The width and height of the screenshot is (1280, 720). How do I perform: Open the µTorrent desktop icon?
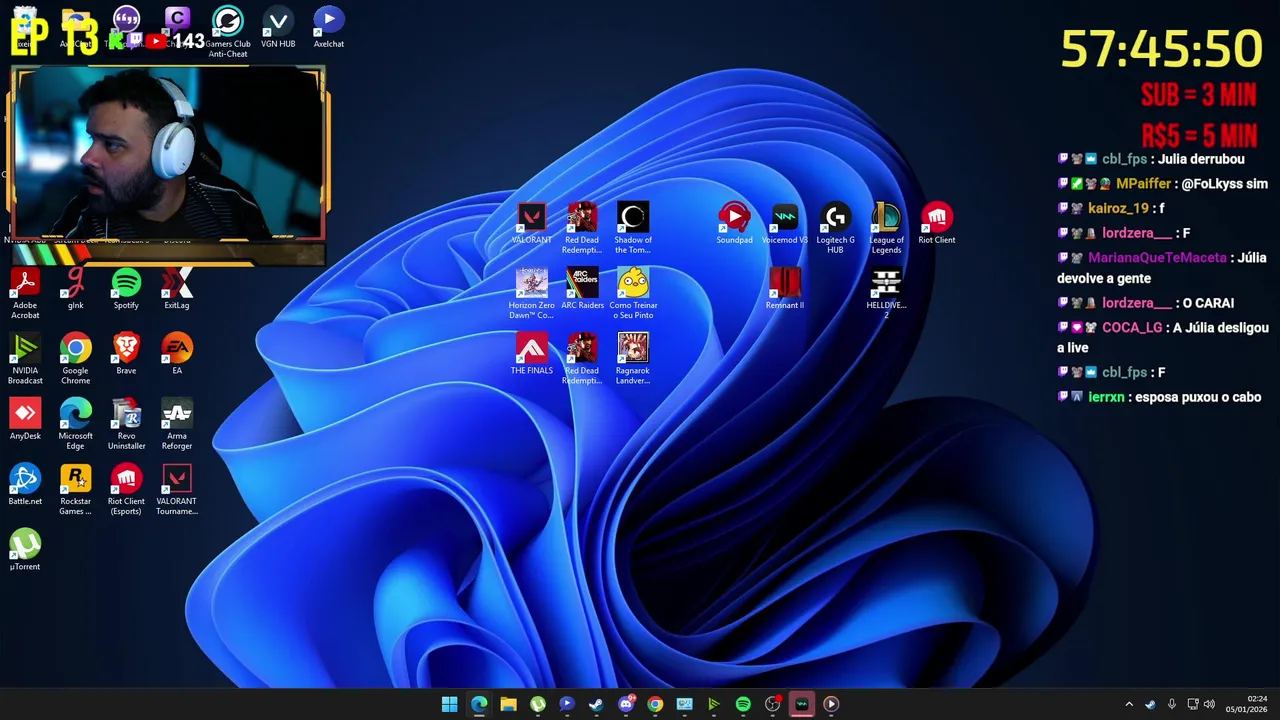25,549
